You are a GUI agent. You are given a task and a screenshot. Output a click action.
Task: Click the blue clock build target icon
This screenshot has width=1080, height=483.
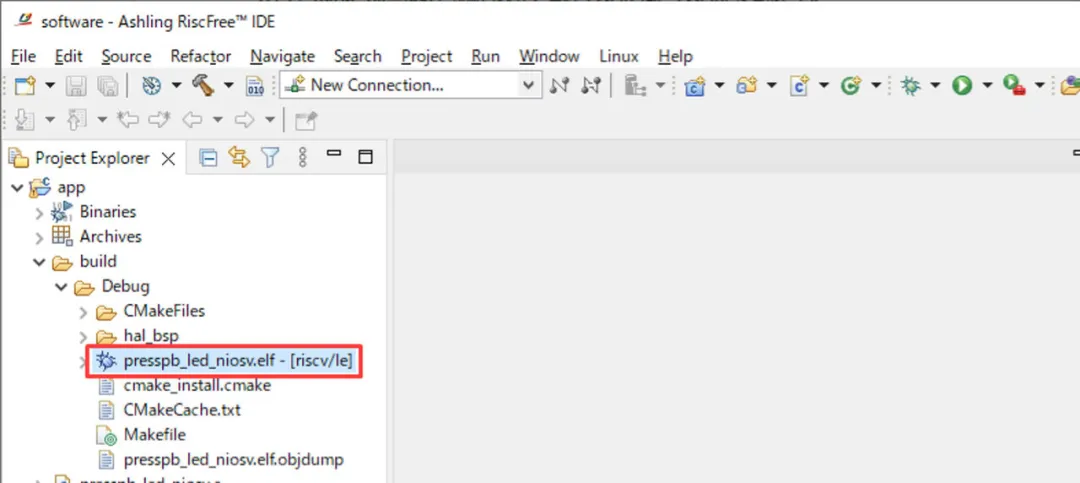(152, 85)
